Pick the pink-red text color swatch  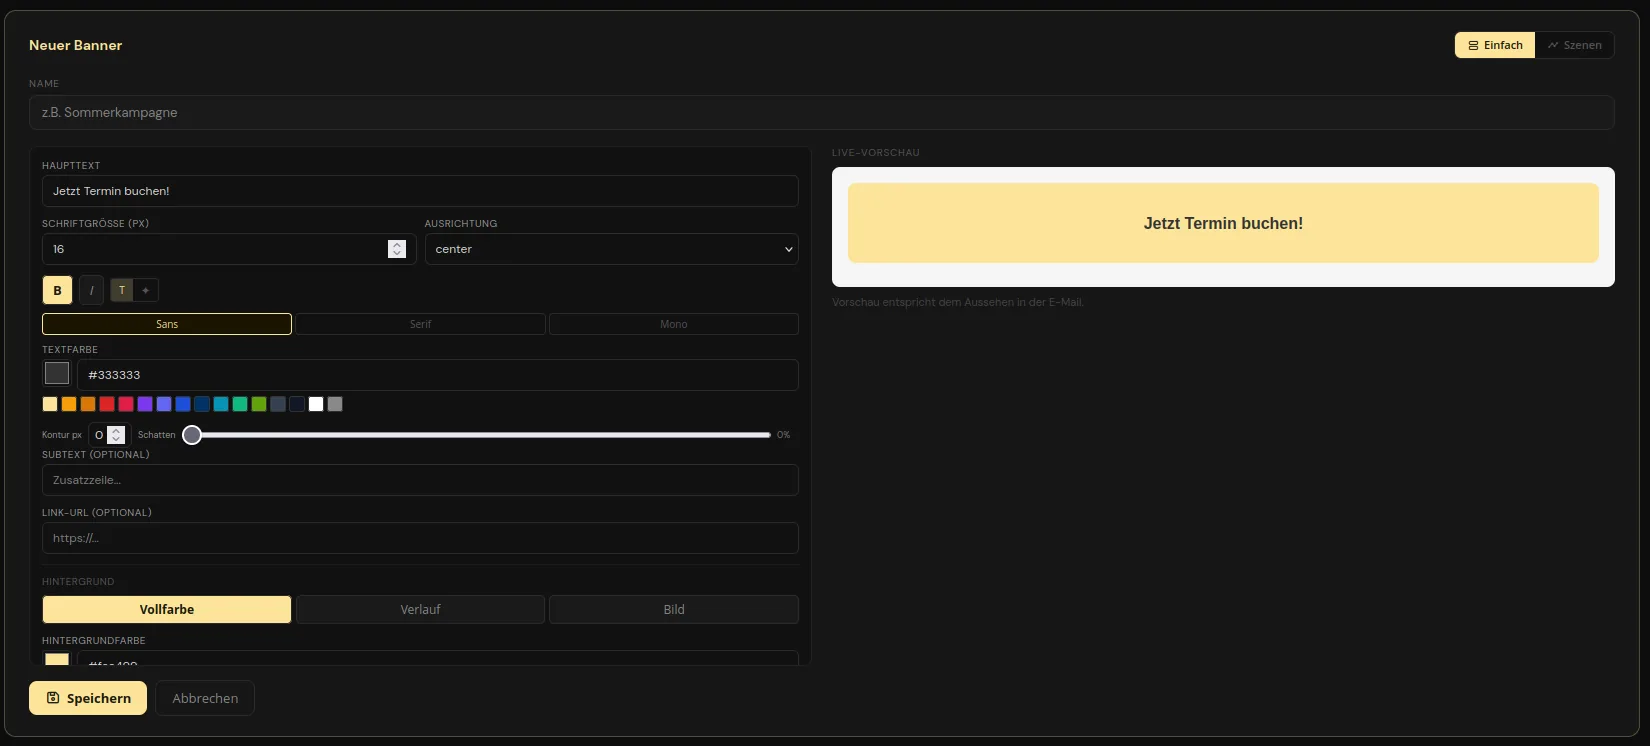pyautogui.click(x=126, y=404)
